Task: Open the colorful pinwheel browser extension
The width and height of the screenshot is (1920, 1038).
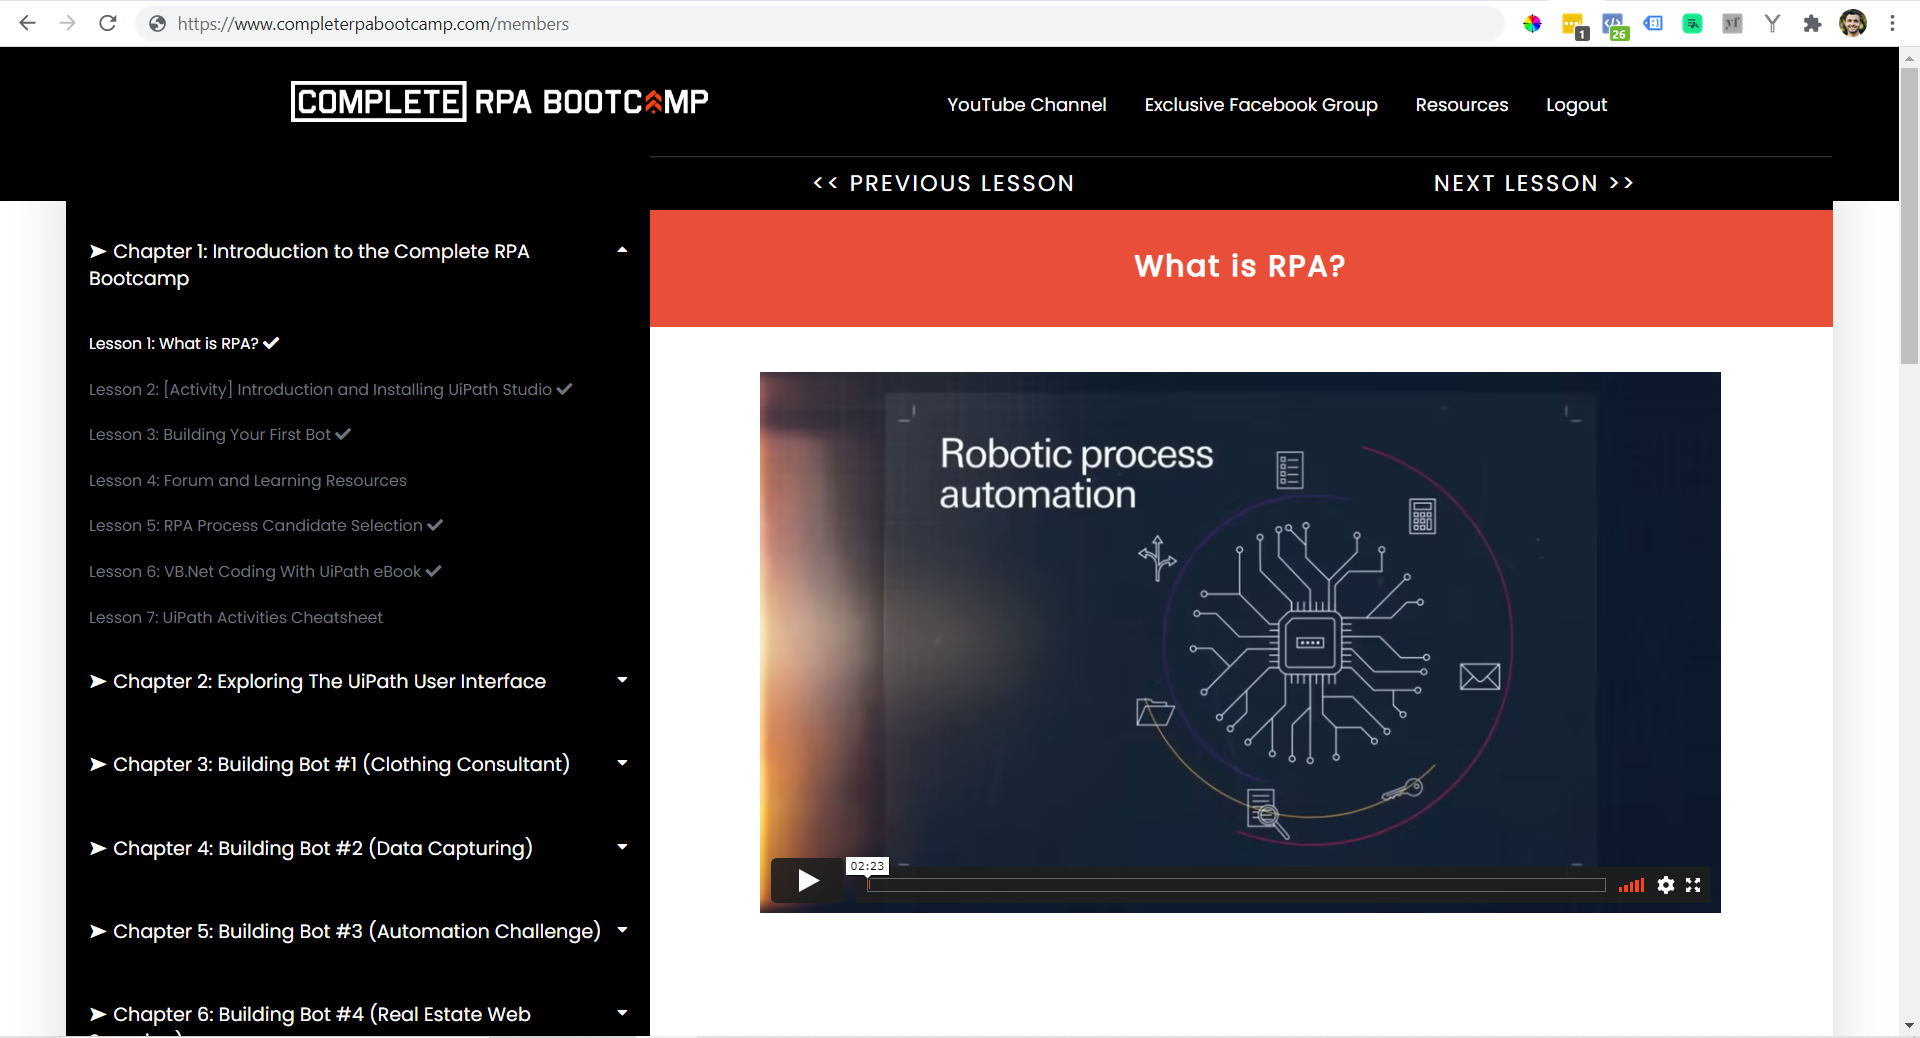Action: tap(1532, 23)
